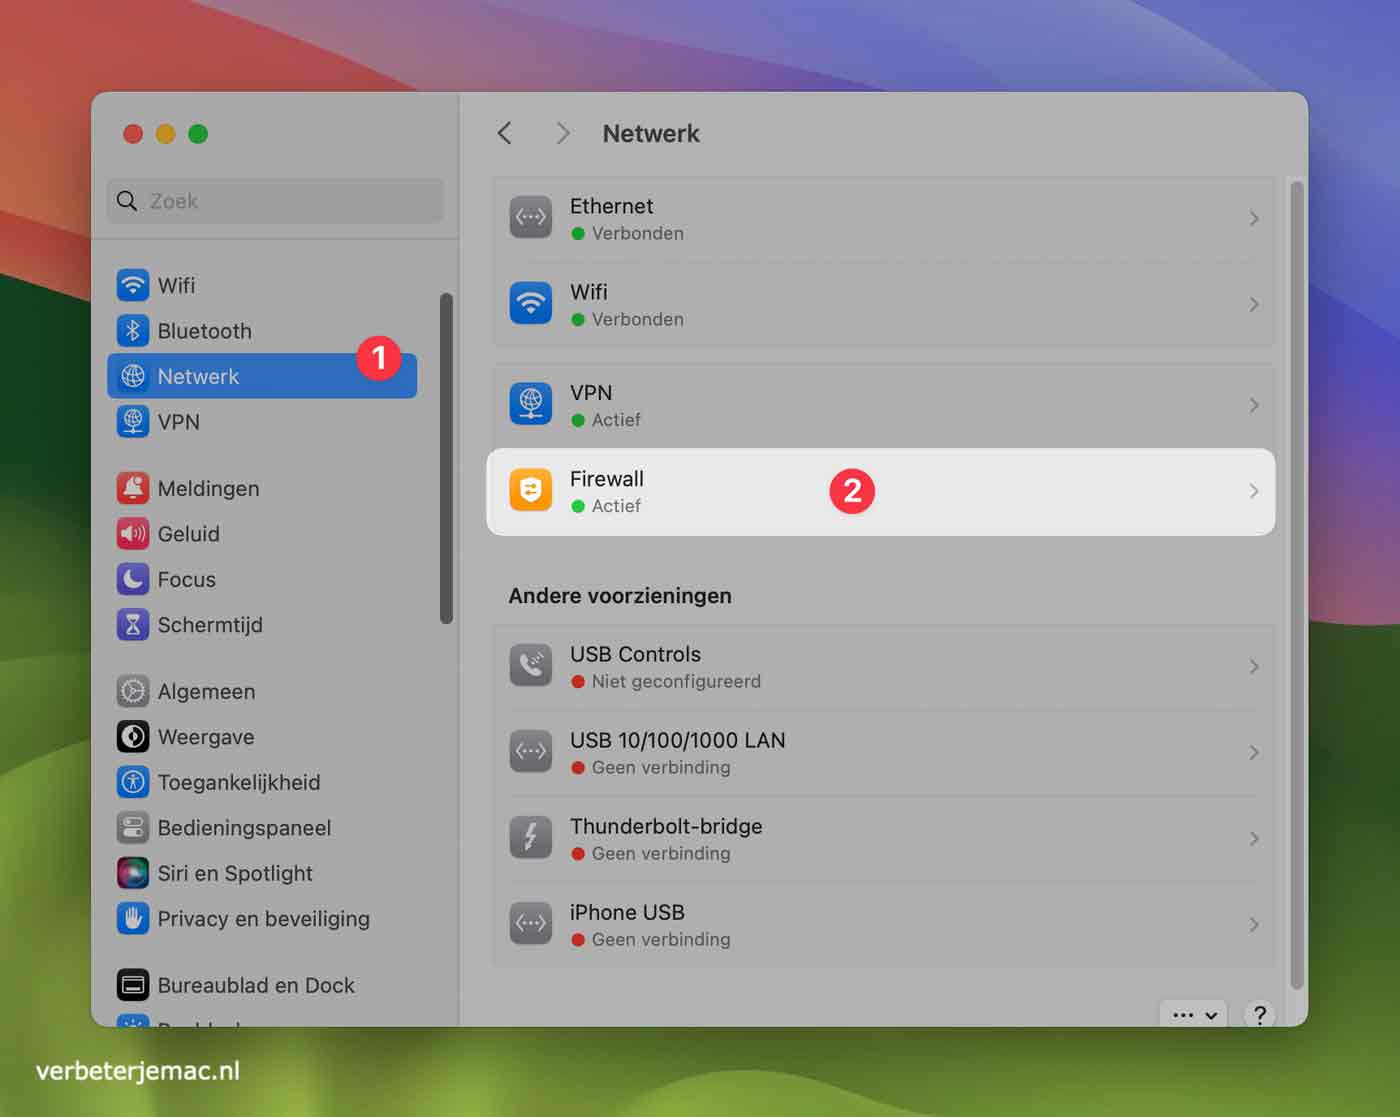This screenshot has width=1400, height=1117.
Task: Select Privacy en beveiliging in sidebar
Action: 262,919
